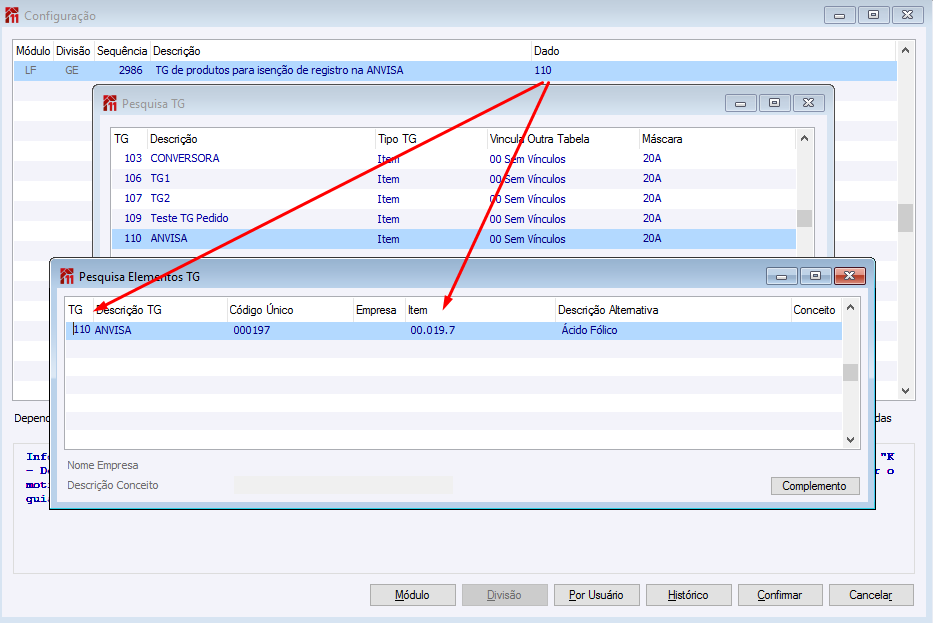Select the item cell 00.019.7

[433, 330]
